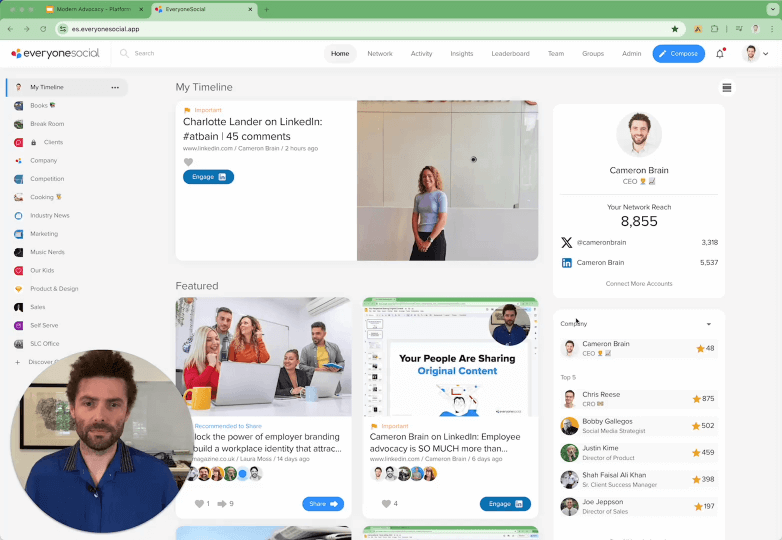This screenshot has height=540, width=782.
Task: Switch to the Insights tab
Action: click(461, 54)
